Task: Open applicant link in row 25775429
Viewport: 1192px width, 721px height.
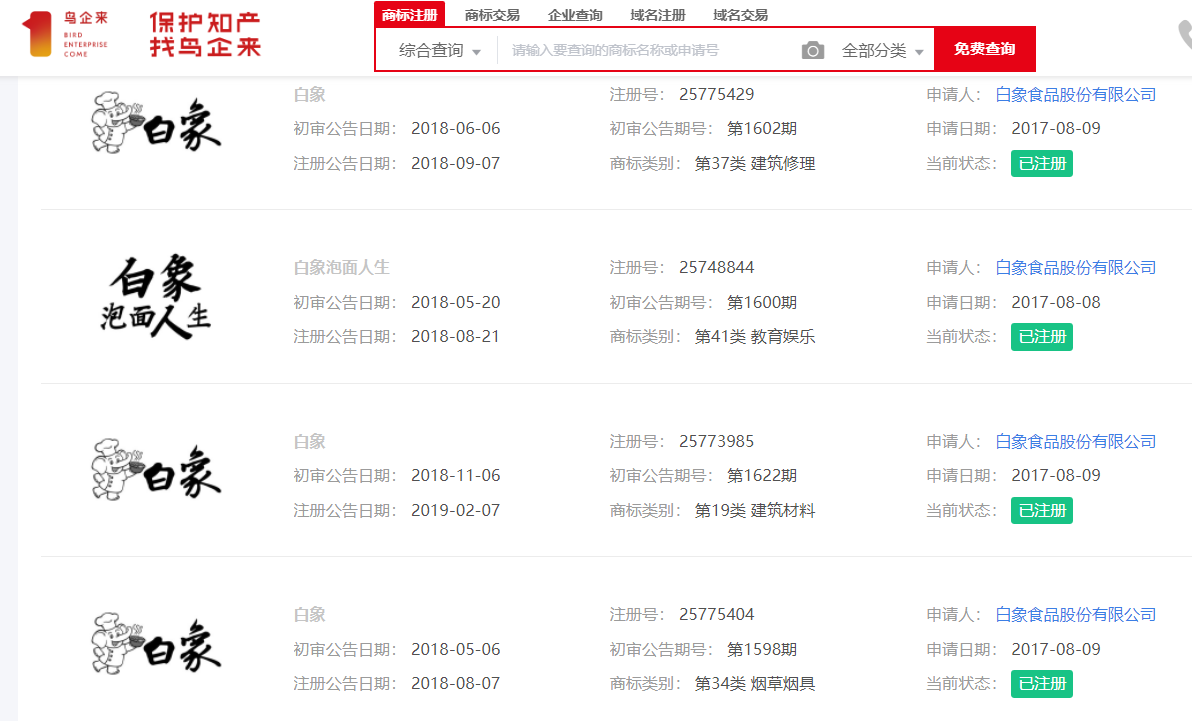Action: (1076, 94)
